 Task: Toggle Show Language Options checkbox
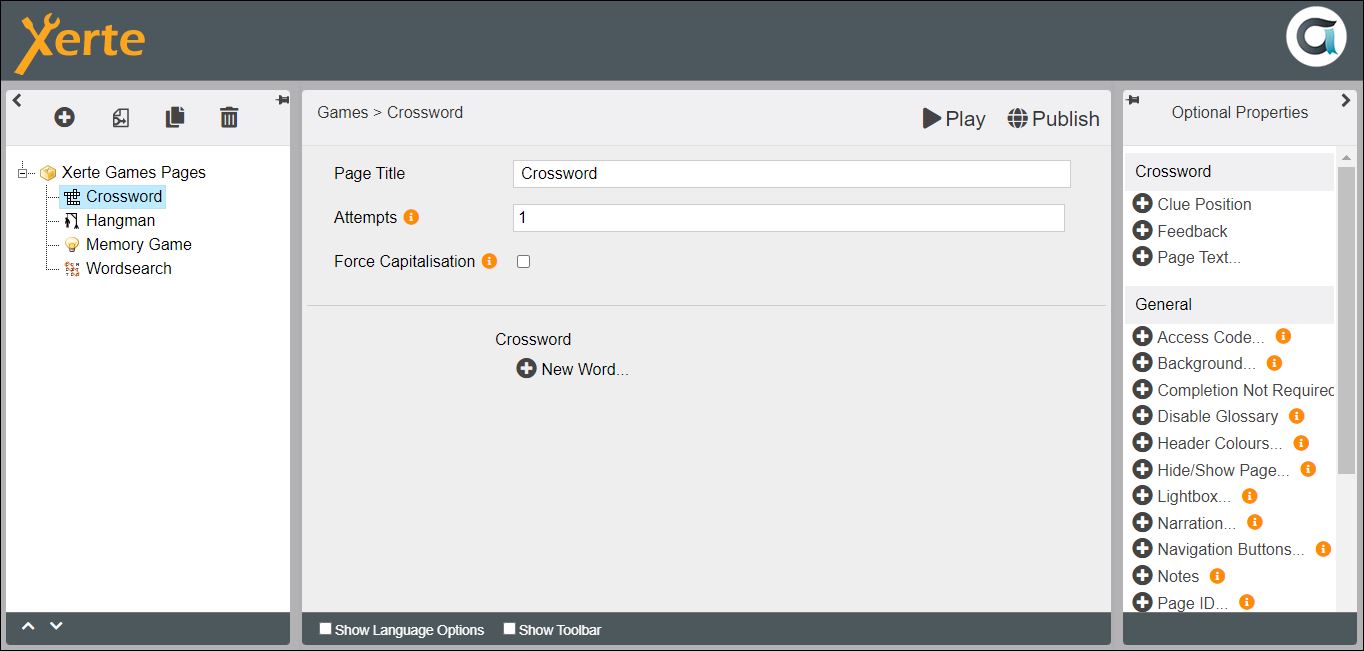coord(326,629)
